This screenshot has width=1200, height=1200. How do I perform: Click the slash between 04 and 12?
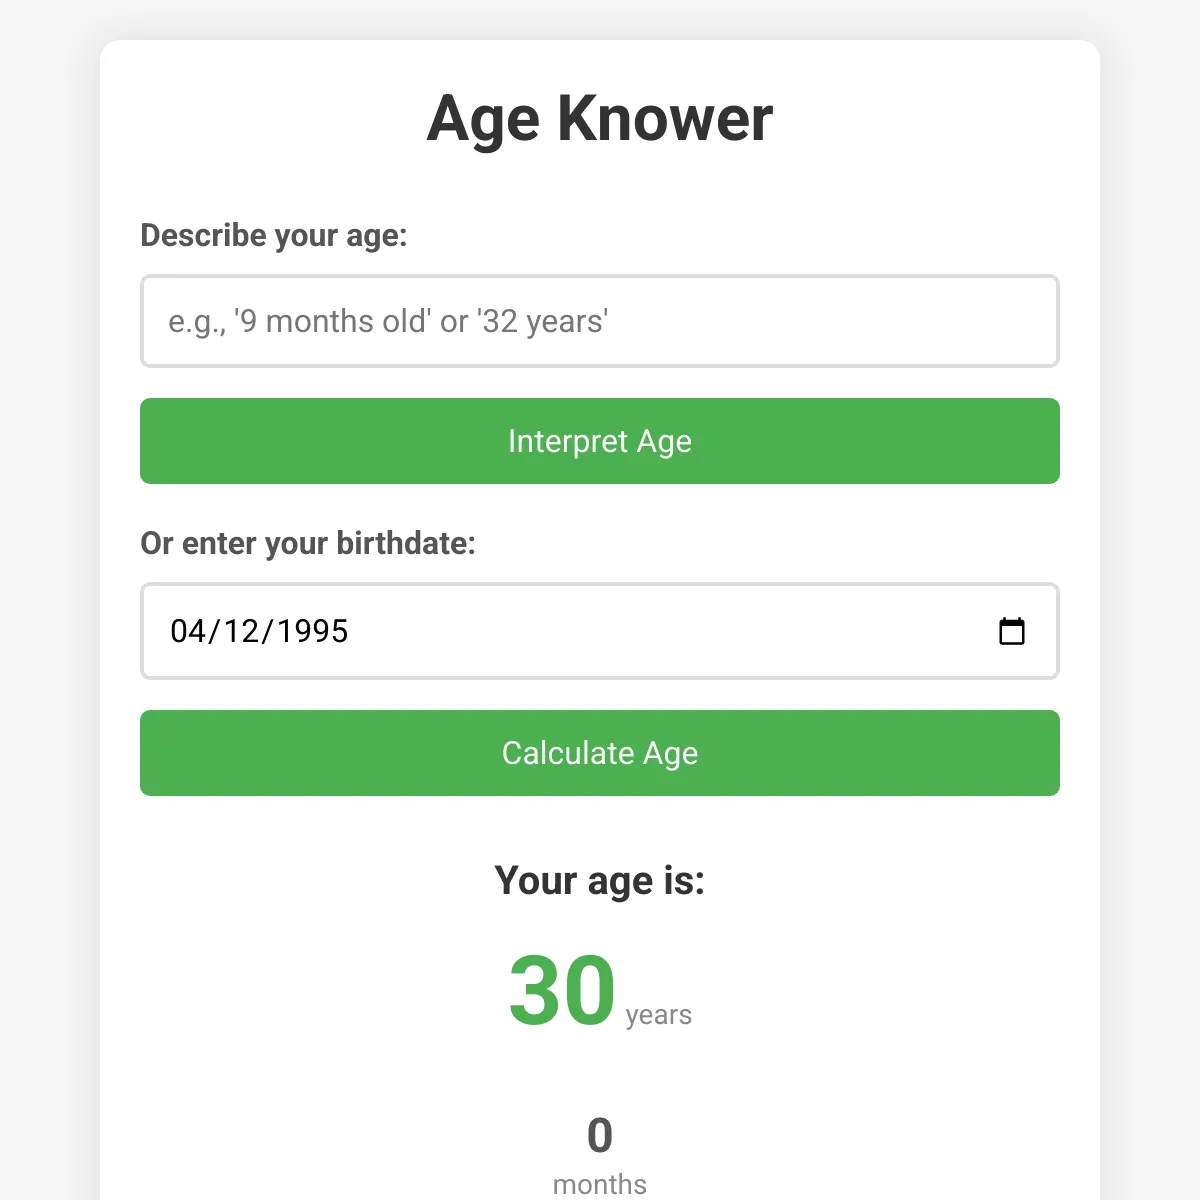pos(215,631)
